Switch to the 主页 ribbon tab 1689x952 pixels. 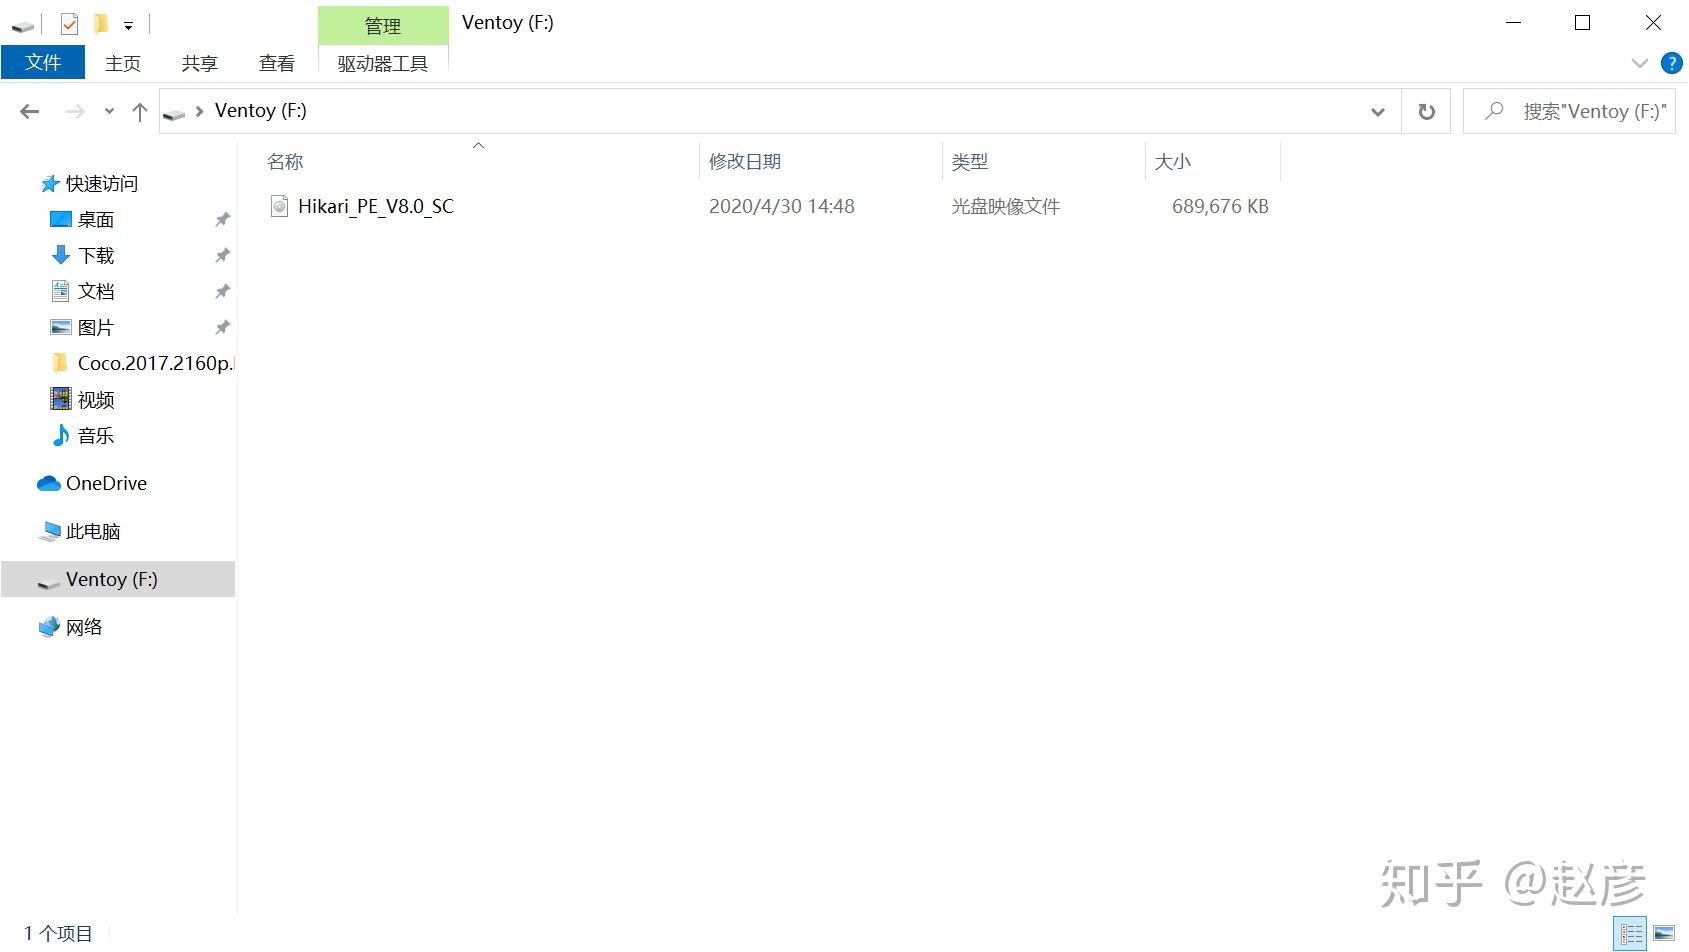click(x=123, y=63)
